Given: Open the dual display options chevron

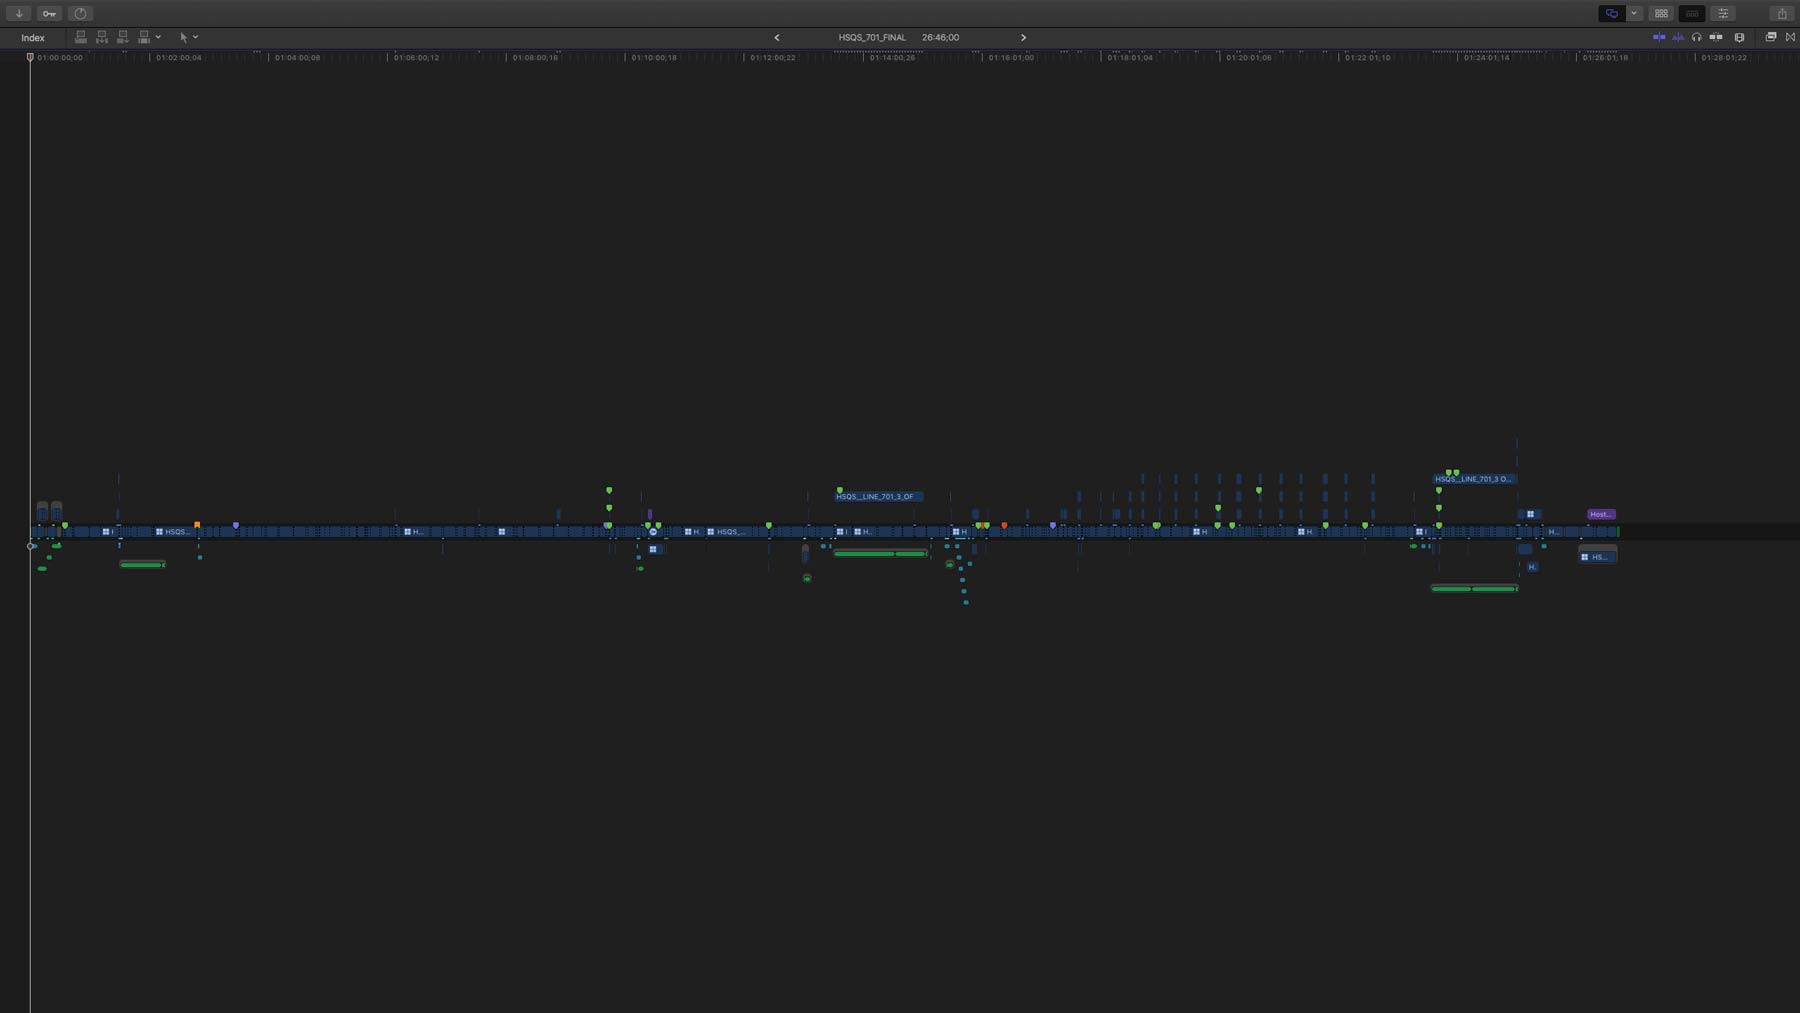Looking at the screenshot, I should 1634,13.
